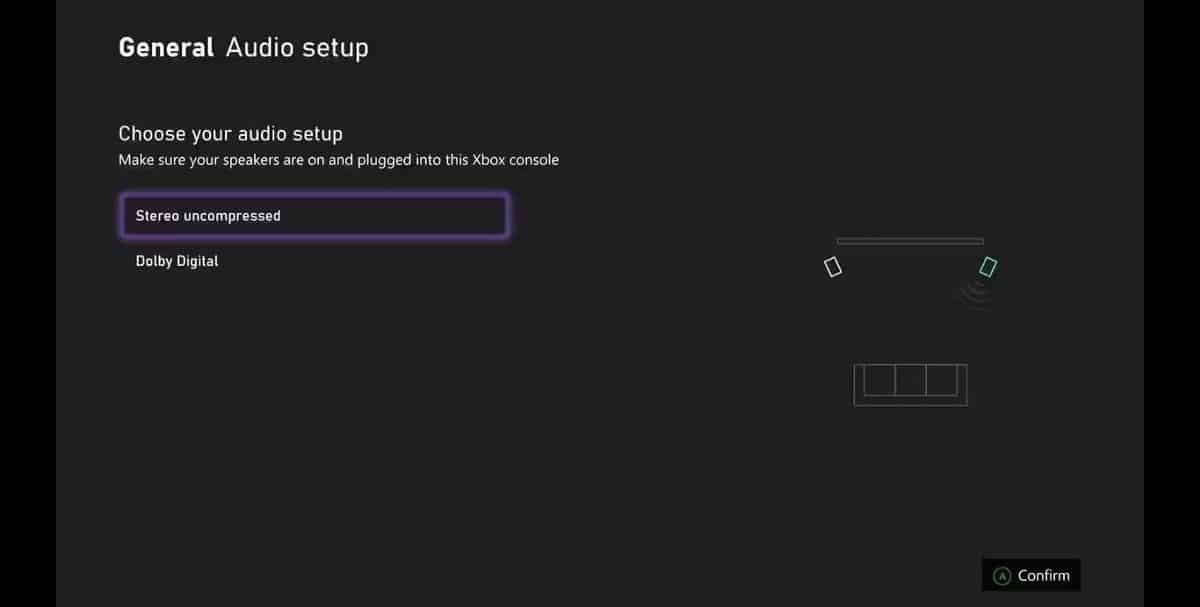
Task: Click the speaker plug-in instruction text
Action: (x=339, y=159)
